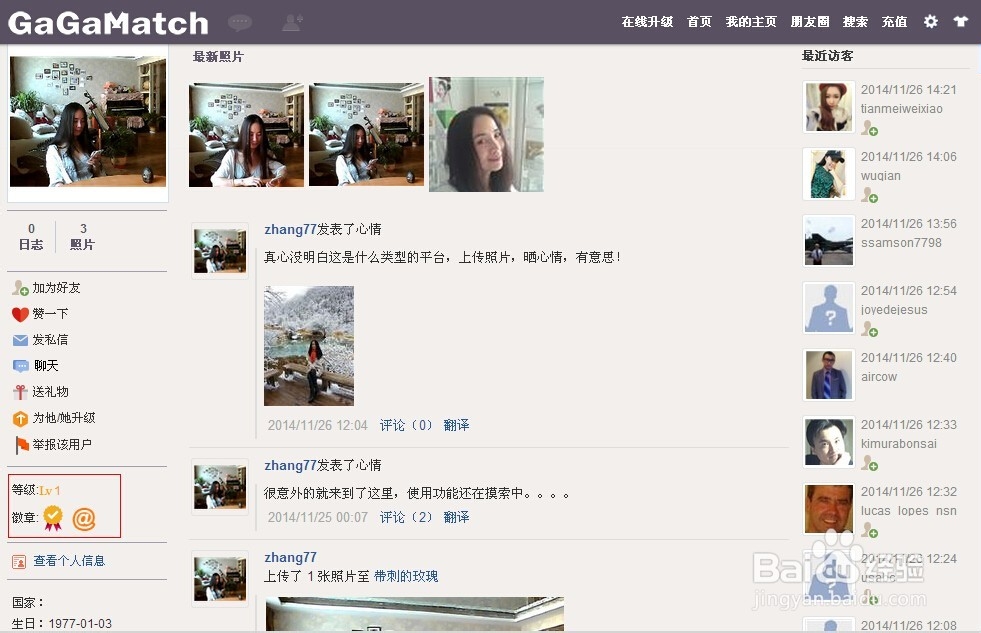Open the chat bubble icon in header
This screenshot has height=633, width=981.
[240, 23]
